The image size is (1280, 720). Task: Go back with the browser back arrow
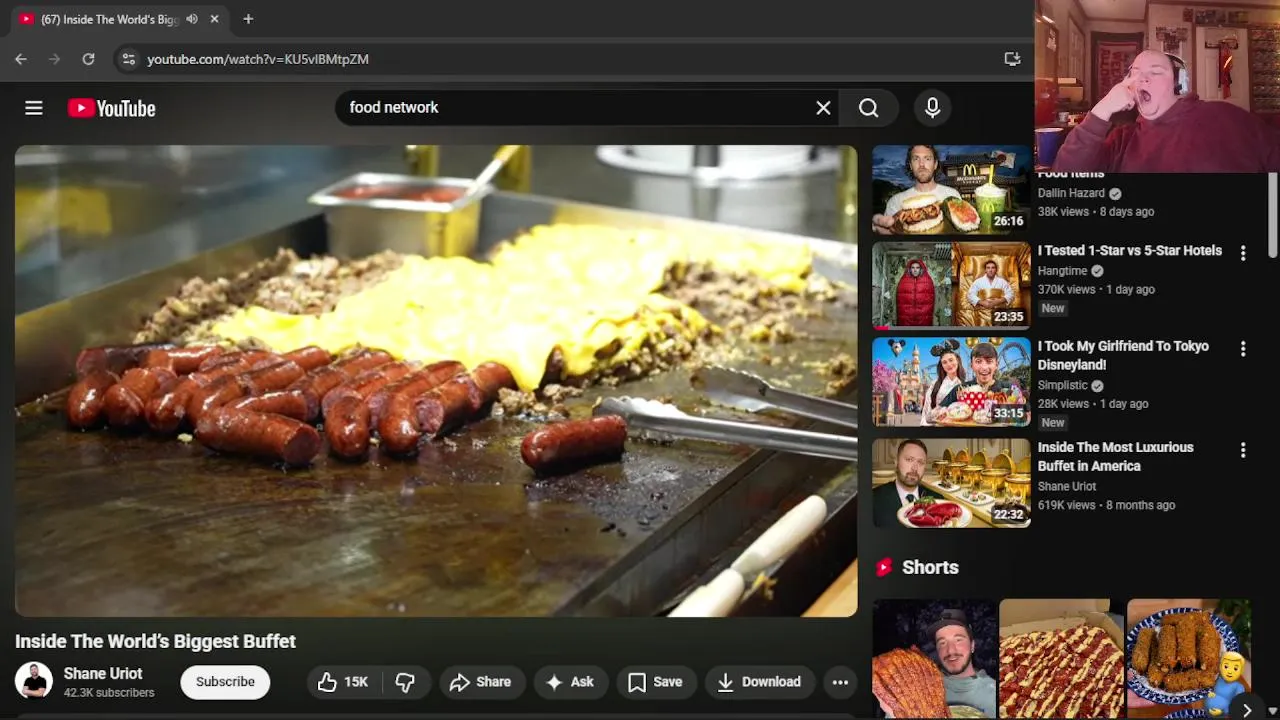[21, 59]
